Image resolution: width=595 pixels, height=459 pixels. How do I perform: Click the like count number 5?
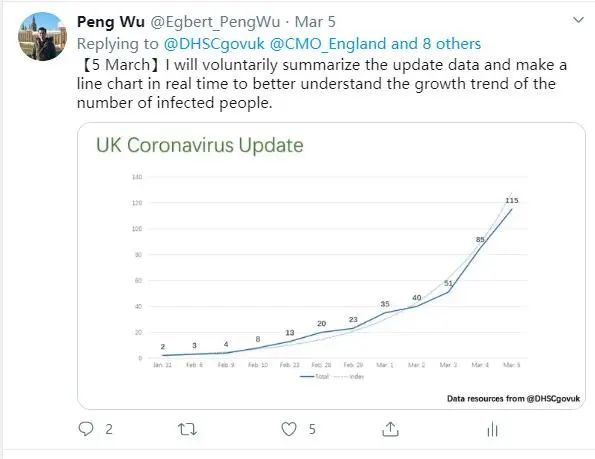(312, 429)
